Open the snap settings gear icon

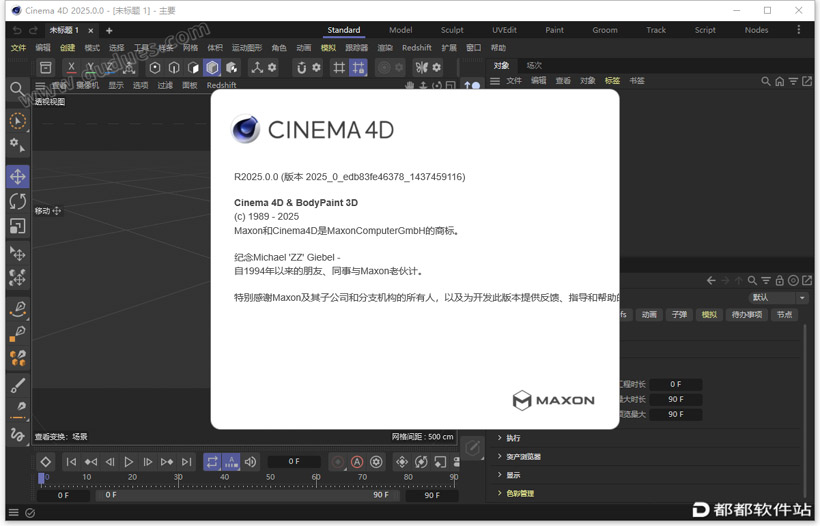point(316,67)
